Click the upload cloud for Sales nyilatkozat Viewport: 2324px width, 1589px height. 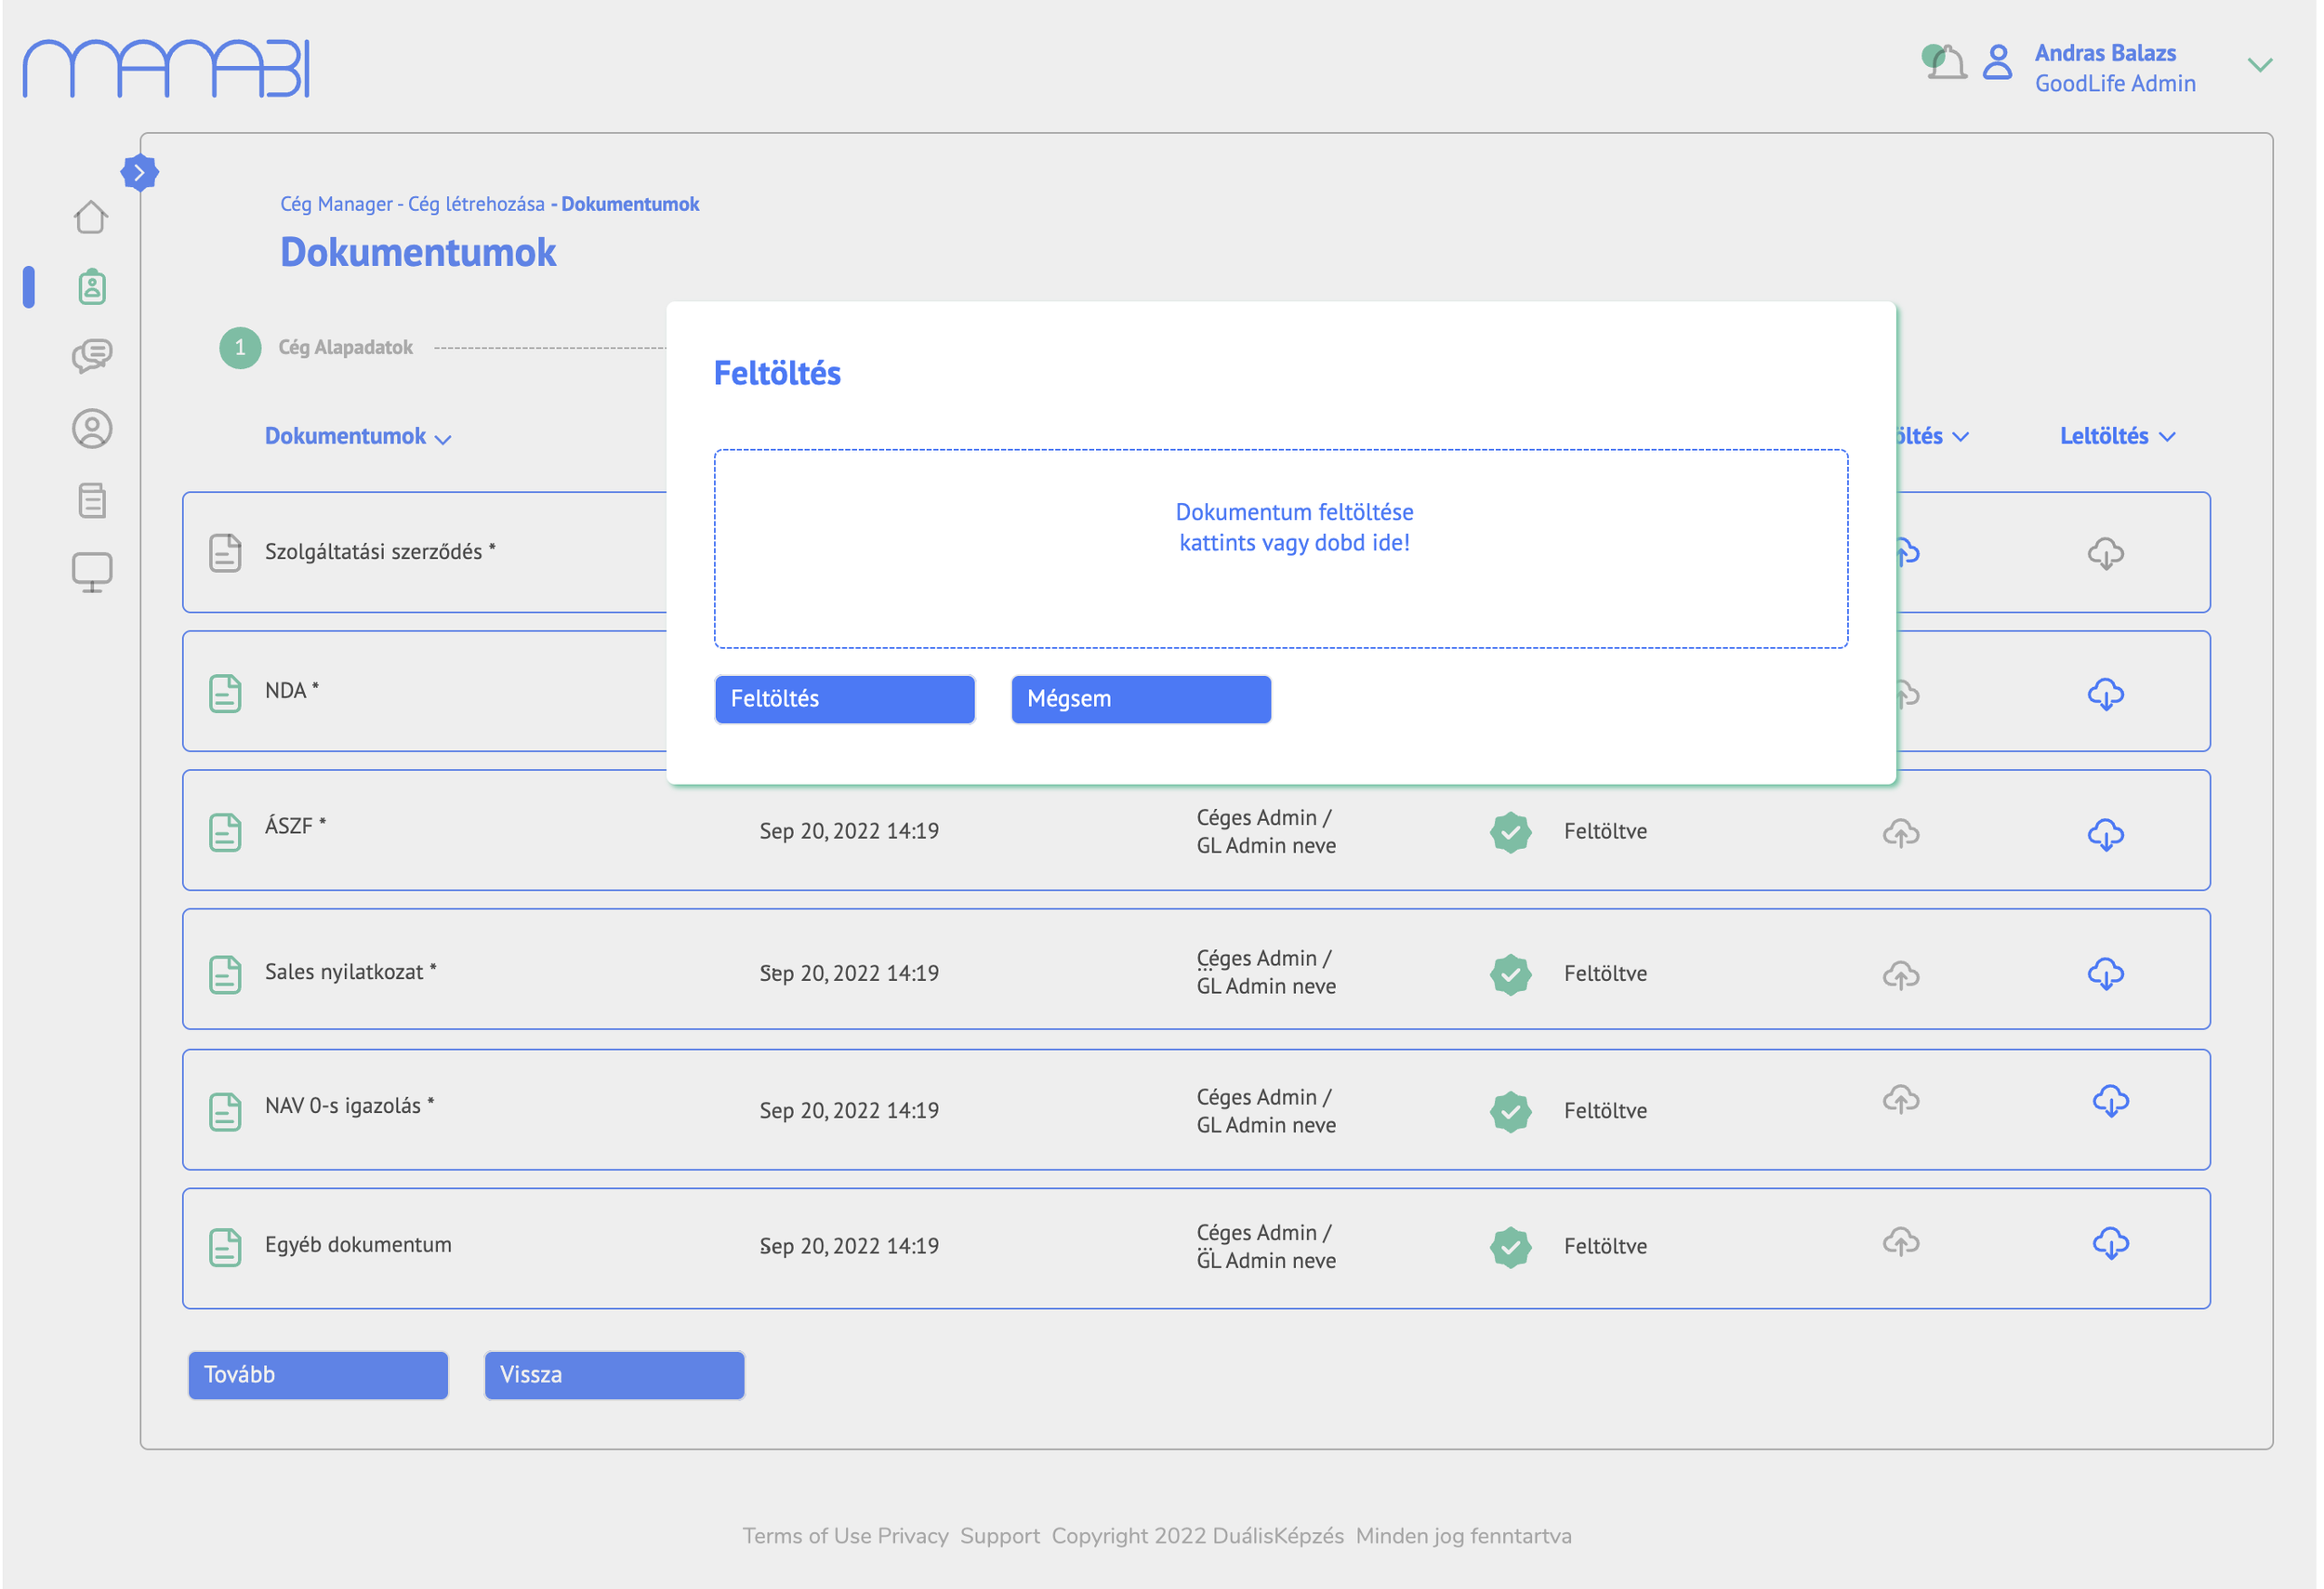[1900, 975]
